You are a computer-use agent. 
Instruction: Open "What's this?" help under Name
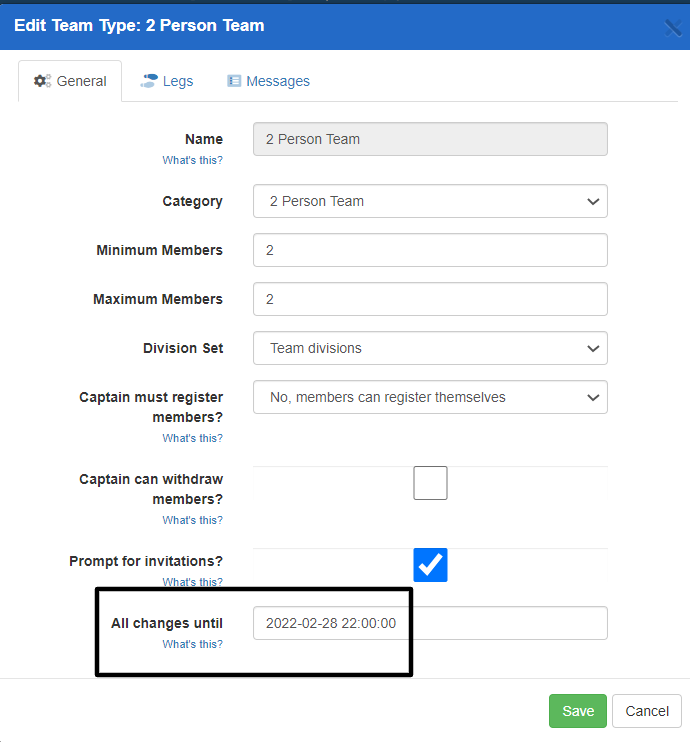pos(193,160)
